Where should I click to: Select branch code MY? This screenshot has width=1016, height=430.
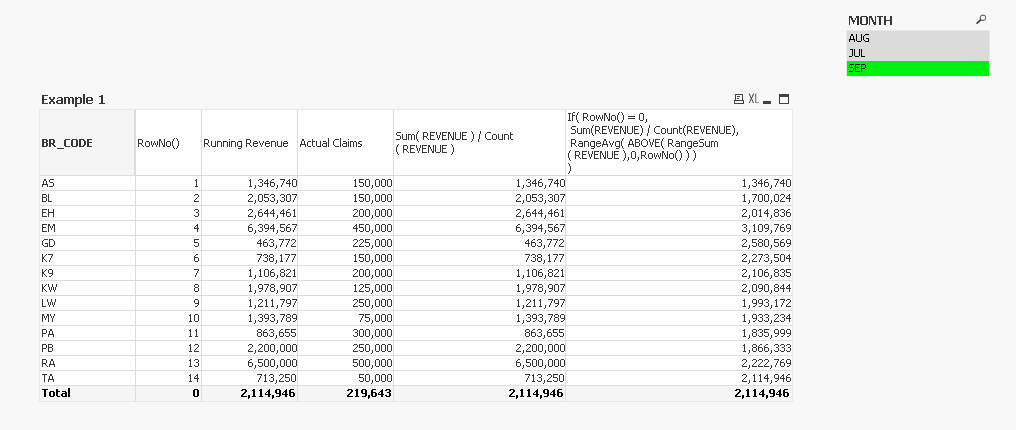click(x=87, y=318)
